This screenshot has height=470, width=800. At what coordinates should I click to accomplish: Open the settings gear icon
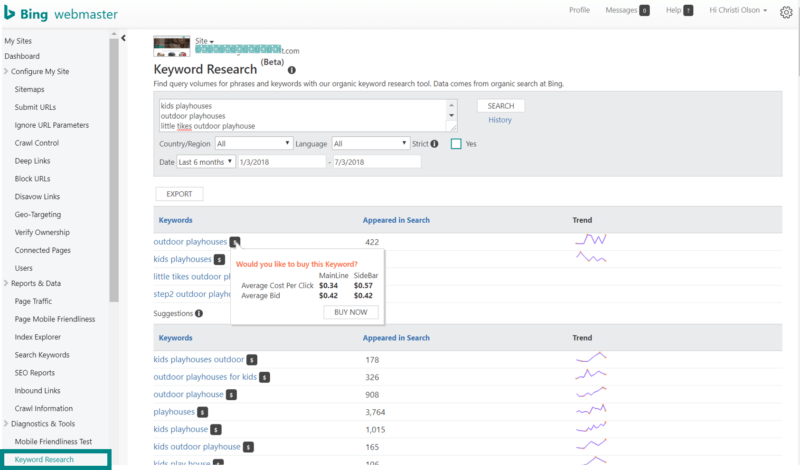click(786, 12)
